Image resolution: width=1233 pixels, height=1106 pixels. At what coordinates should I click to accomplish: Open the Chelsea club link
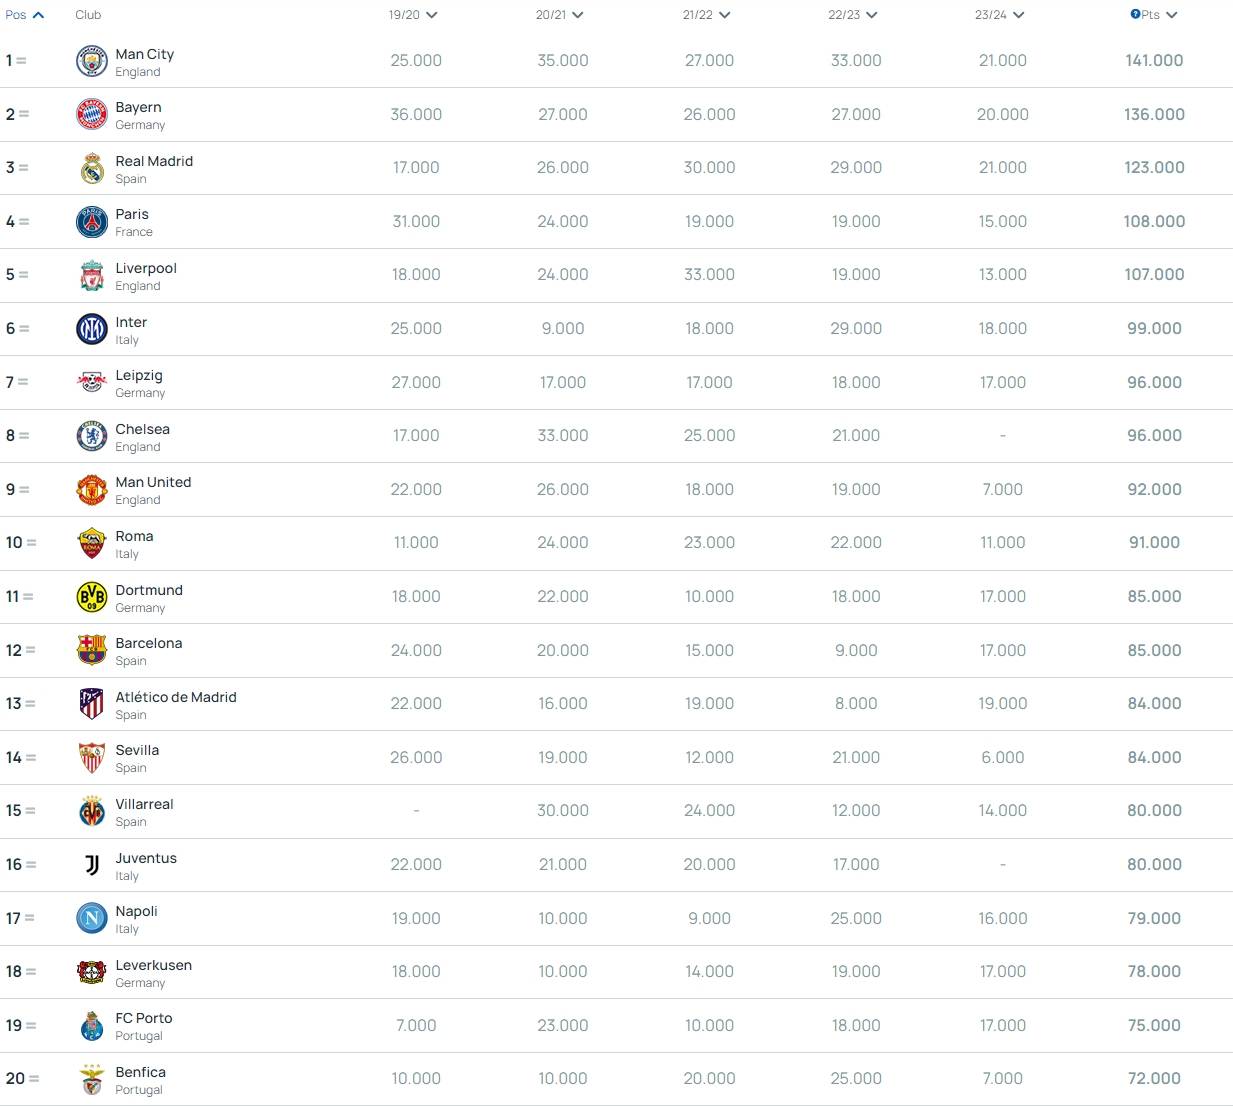tap(142, 429)
